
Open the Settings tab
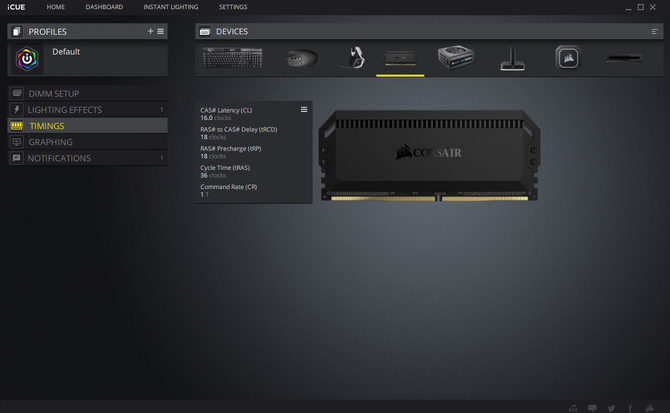(x=233, y=7)
